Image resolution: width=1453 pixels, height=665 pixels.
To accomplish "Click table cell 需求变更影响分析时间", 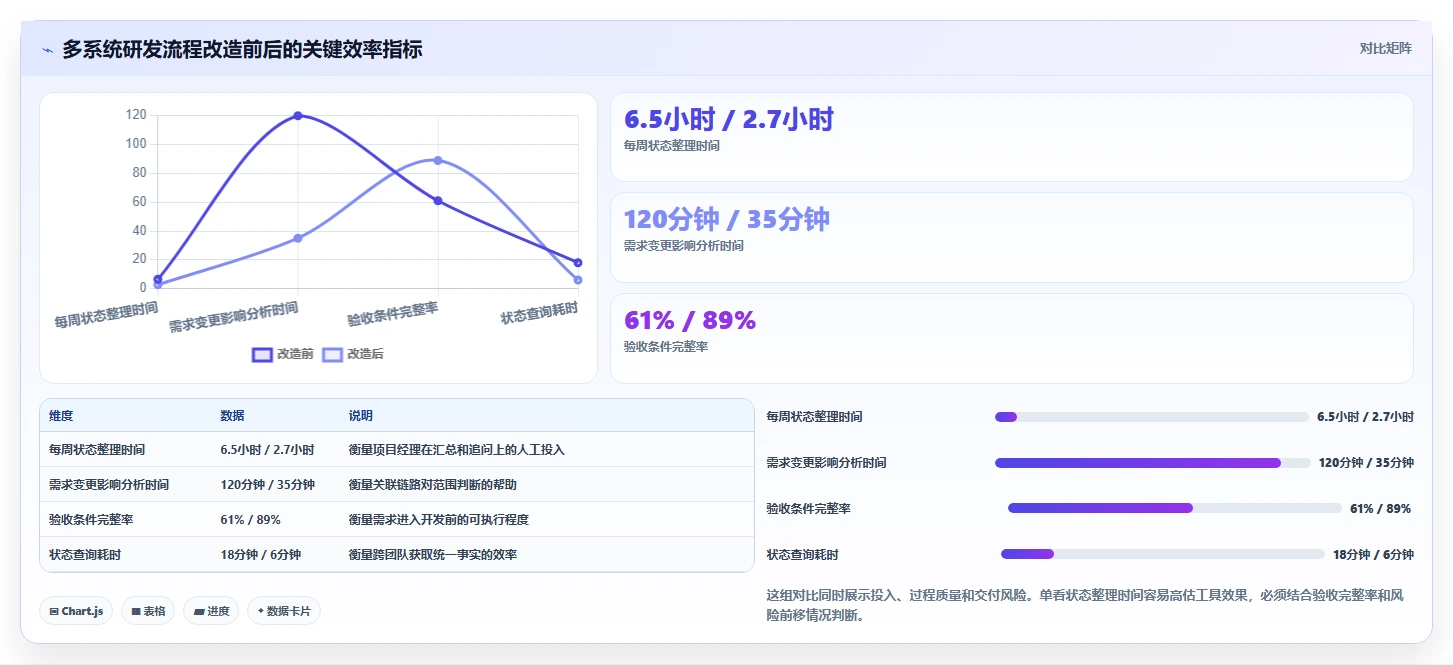I will point(109,485).
